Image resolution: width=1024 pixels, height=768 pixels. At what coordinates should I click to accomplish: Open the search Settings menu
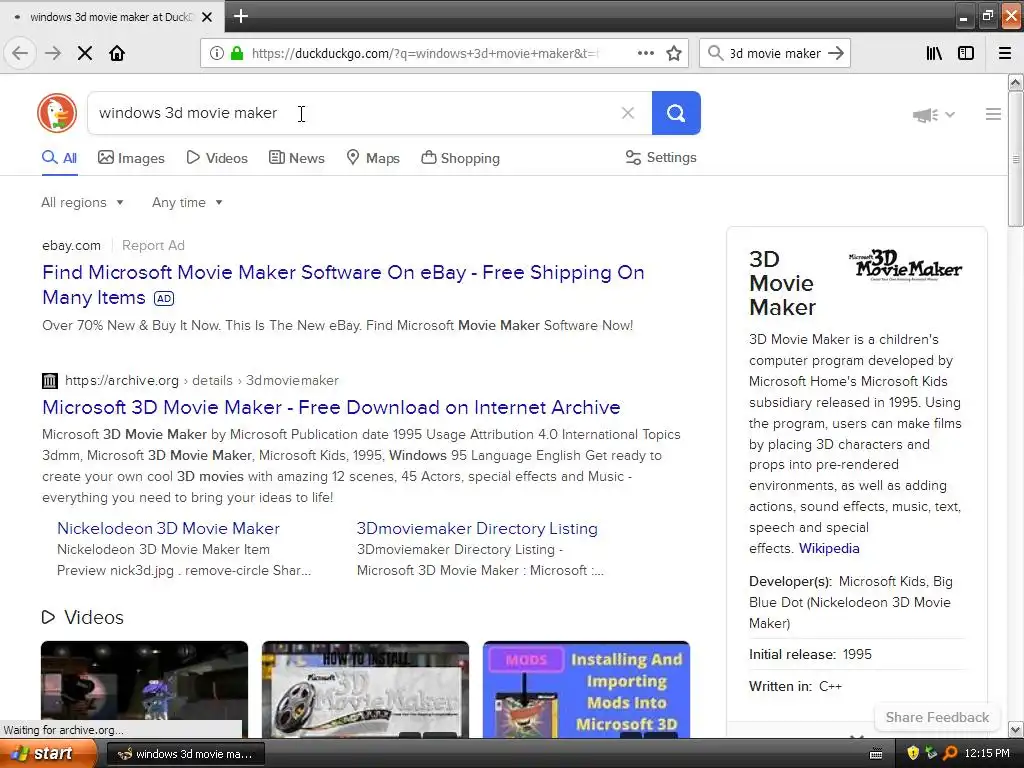(x=661, y=157)
